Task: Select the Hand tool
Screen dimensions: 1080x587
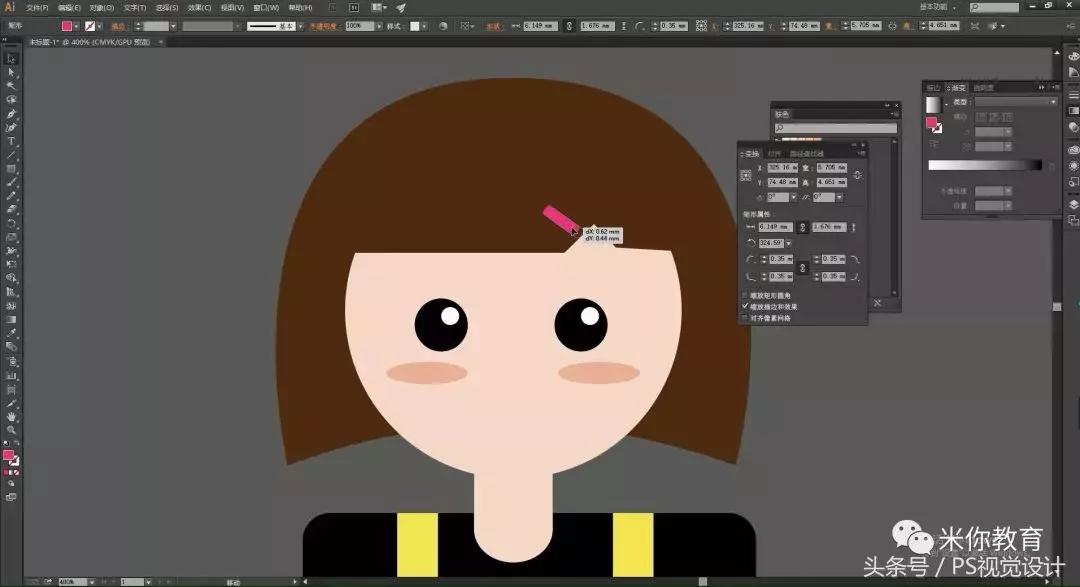Action: [11, 415]
